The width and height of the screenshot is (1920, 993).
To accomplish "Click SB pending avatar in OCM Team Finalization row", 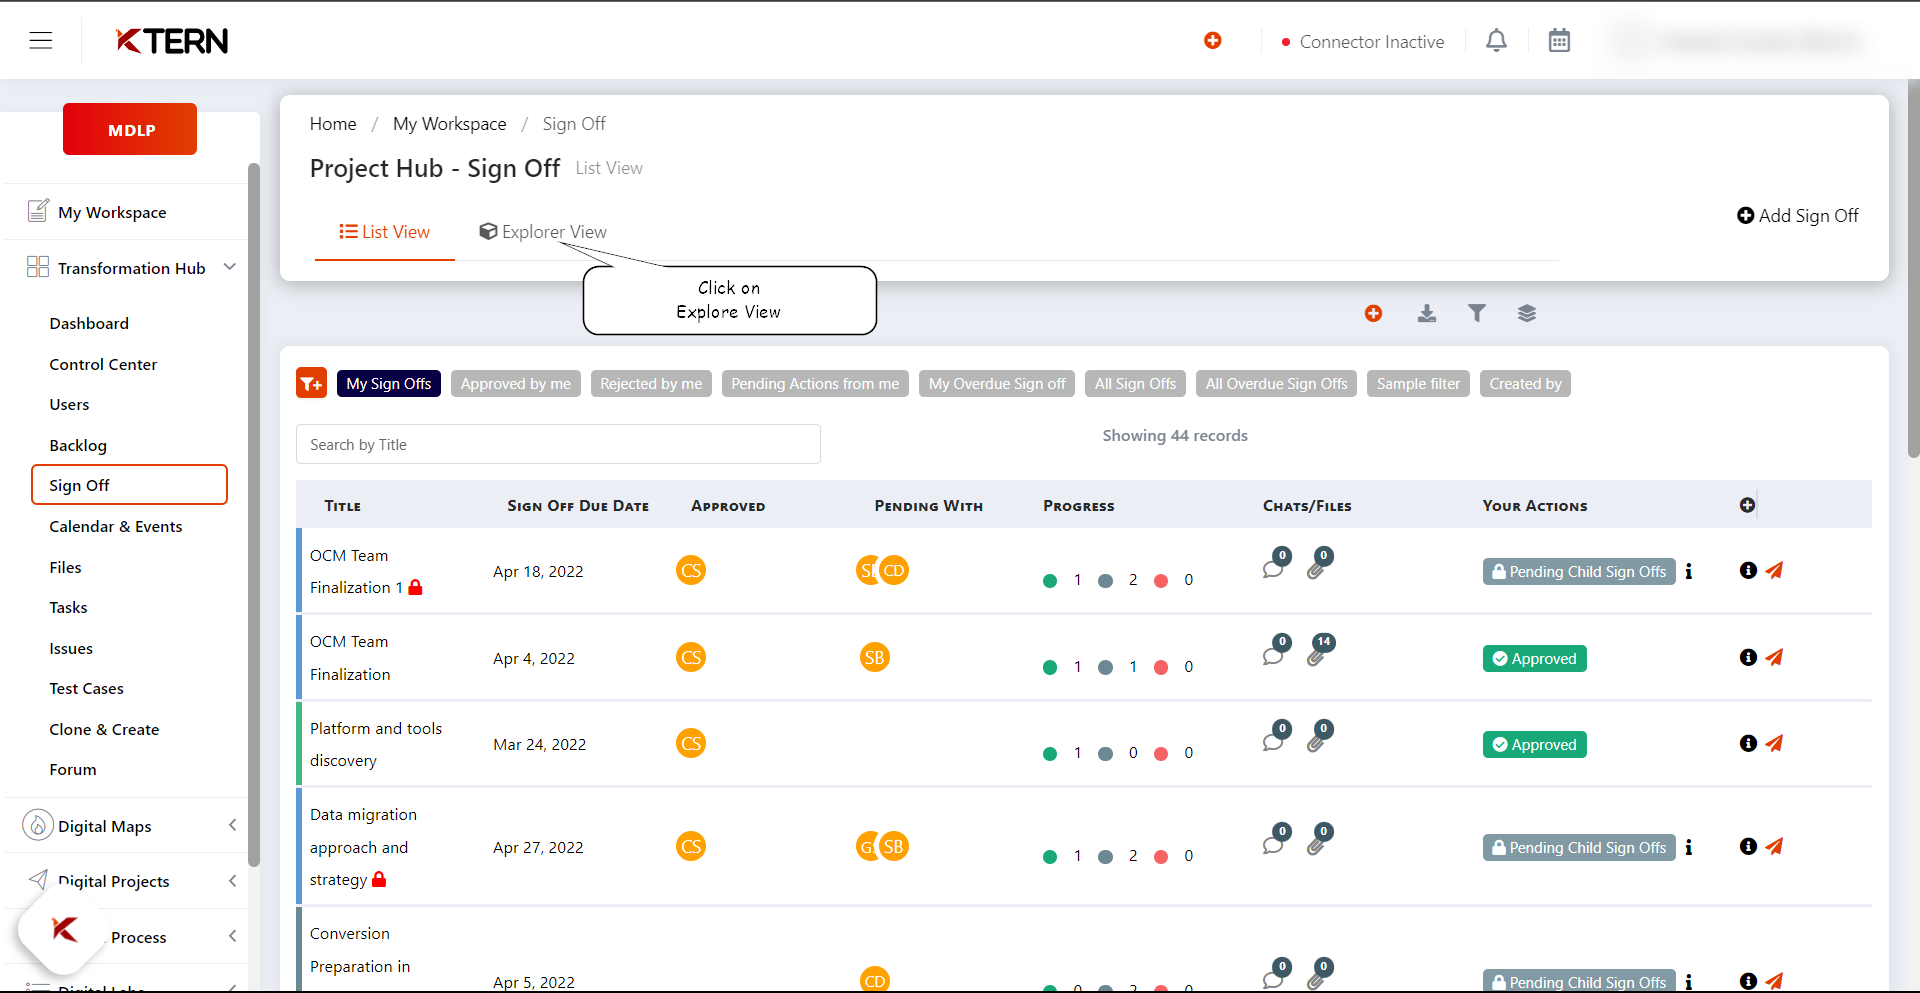I will click(x=875, y=657).
